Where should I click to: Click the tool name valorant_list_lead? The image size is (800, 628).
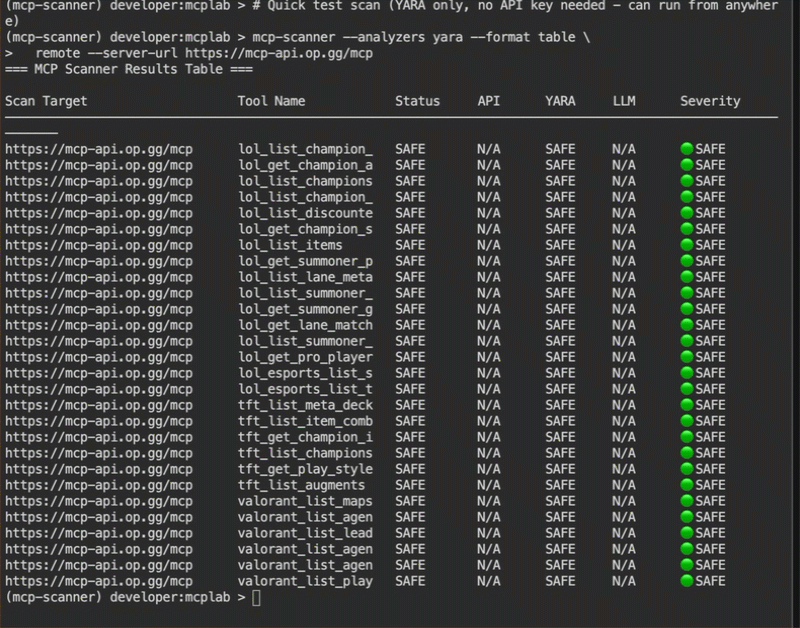tap(305, 533)
